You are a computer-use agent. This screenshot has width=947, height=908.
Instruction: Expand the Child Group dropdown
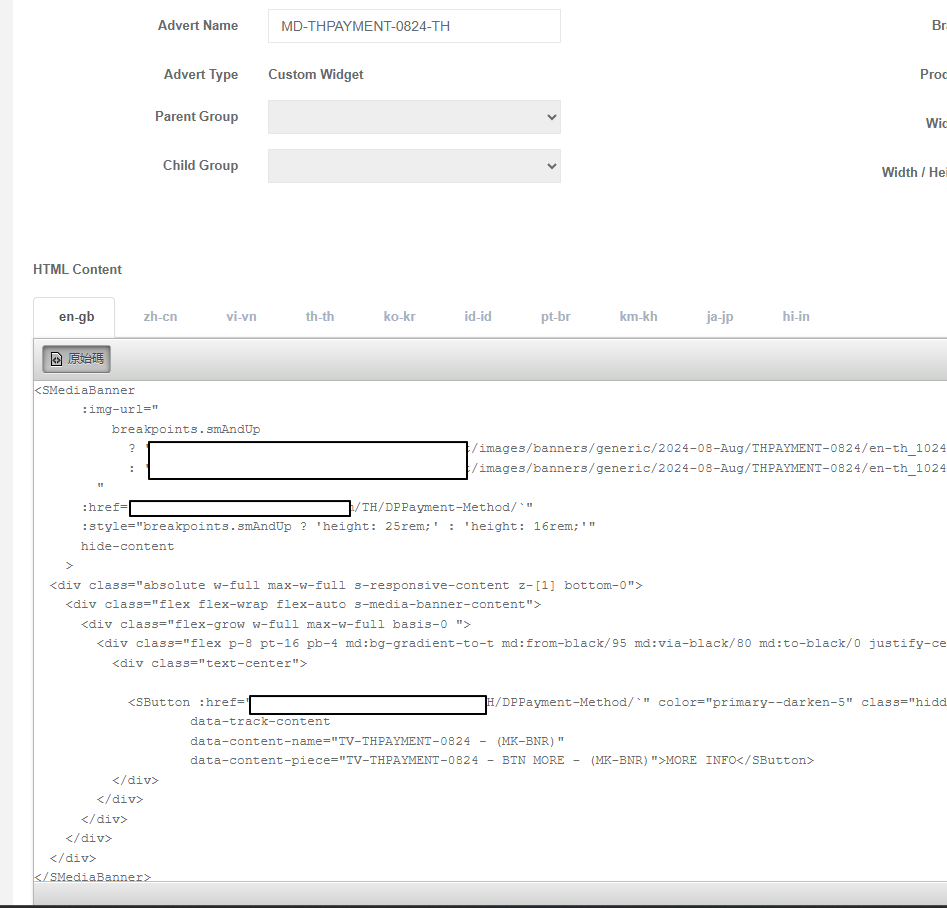point(414,166)
